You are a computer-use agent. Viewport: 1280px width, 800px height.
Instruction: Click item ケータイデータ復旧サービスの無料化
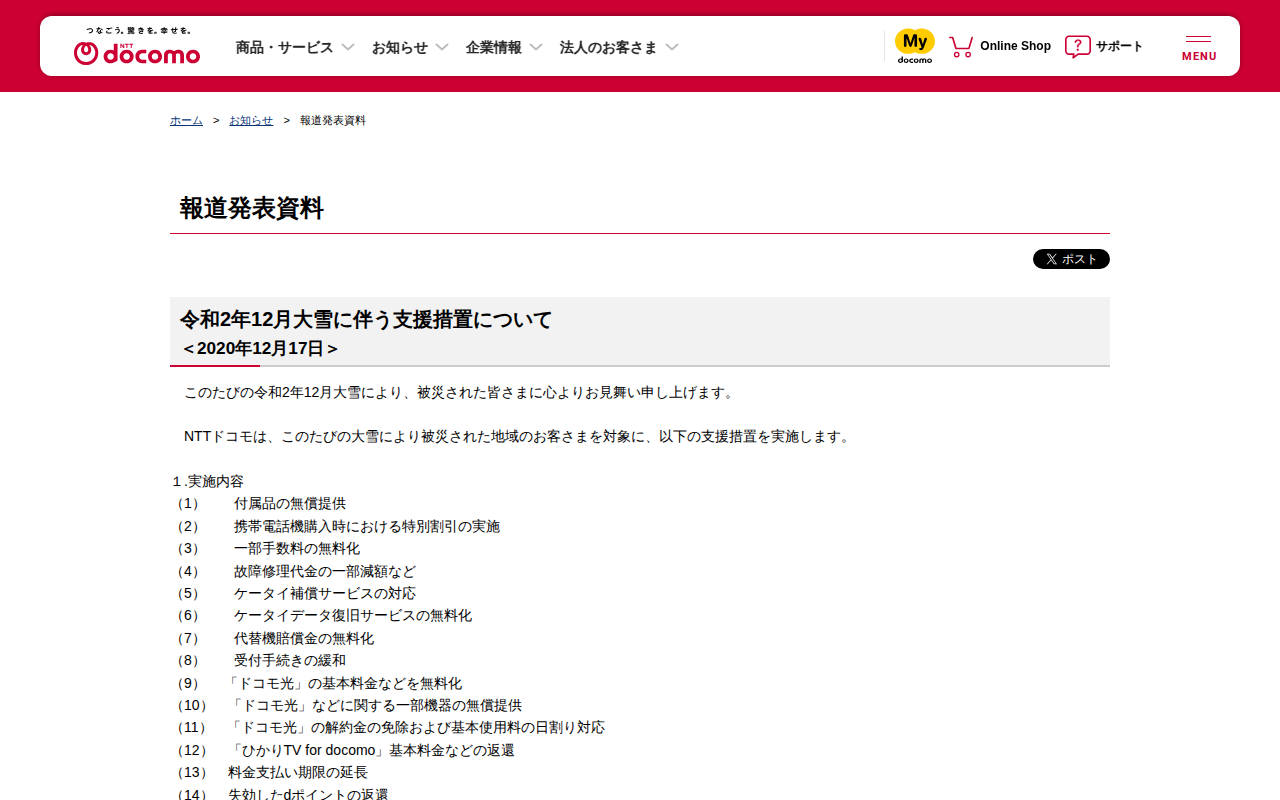coord(353,616)
